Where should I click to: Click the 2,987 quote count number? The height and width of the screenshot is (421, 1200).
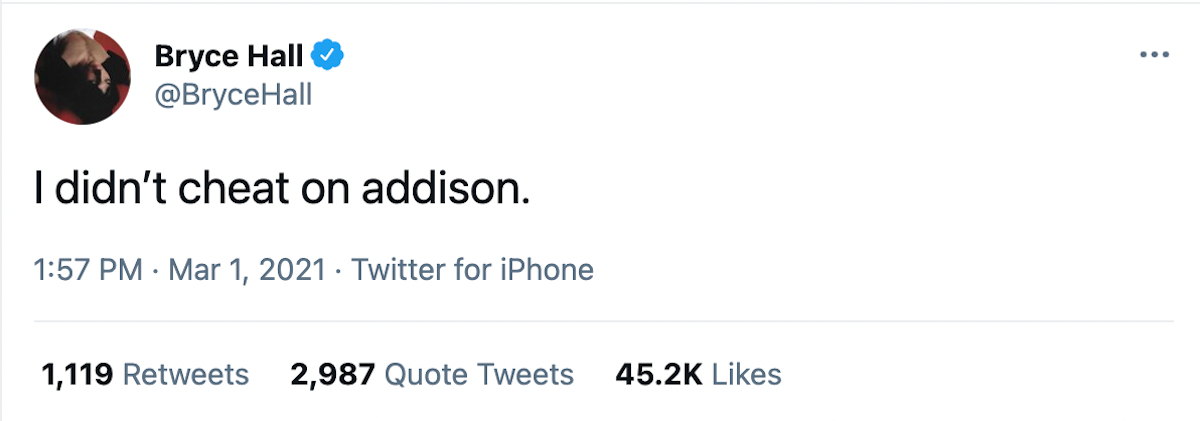pos(333,375)
